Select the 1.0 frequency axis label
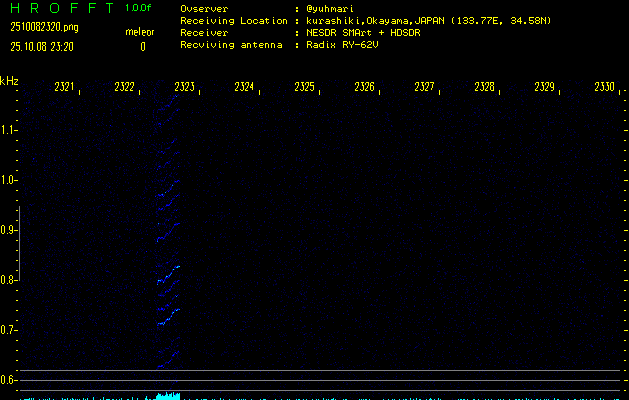Screen dimensions: 629x400 [9, 180]
